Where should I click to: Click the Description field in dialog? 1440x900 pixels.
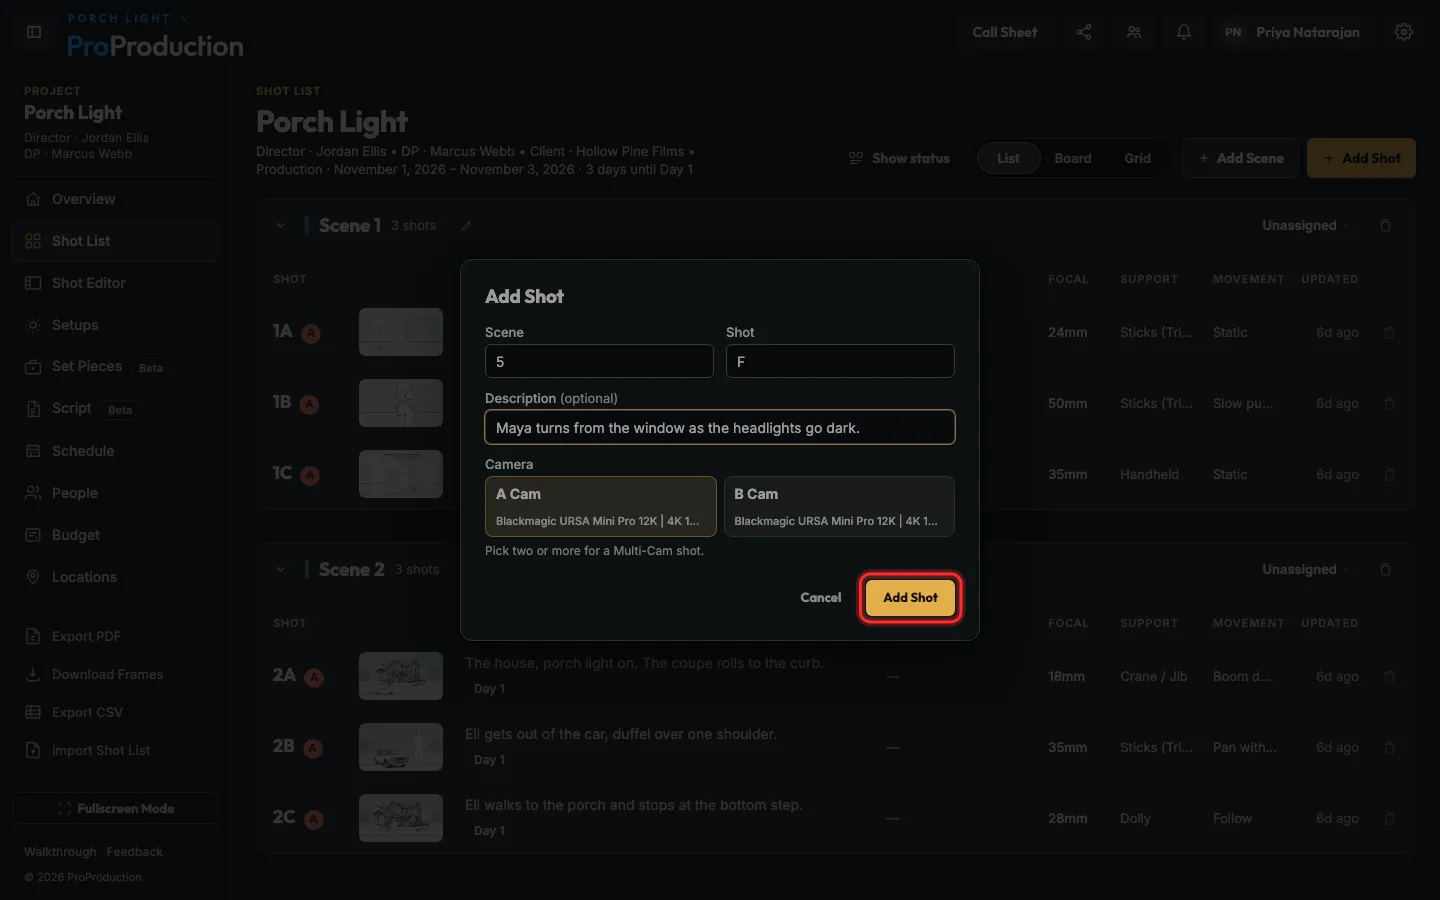click(720, 427)
